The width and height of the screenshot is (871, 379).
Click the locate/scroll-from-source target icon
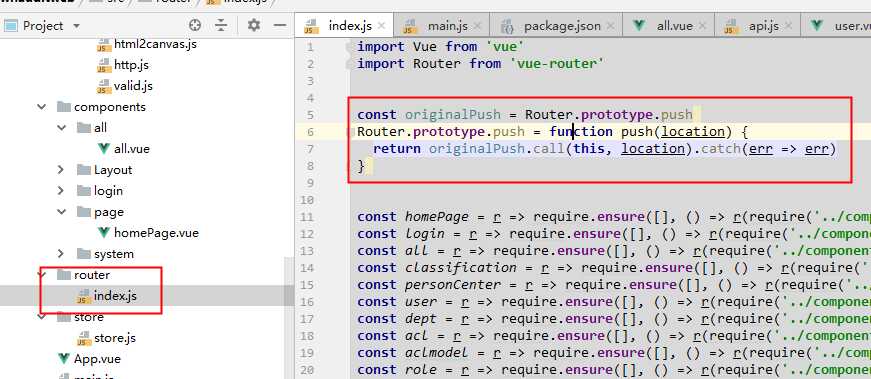coord(194,25)
